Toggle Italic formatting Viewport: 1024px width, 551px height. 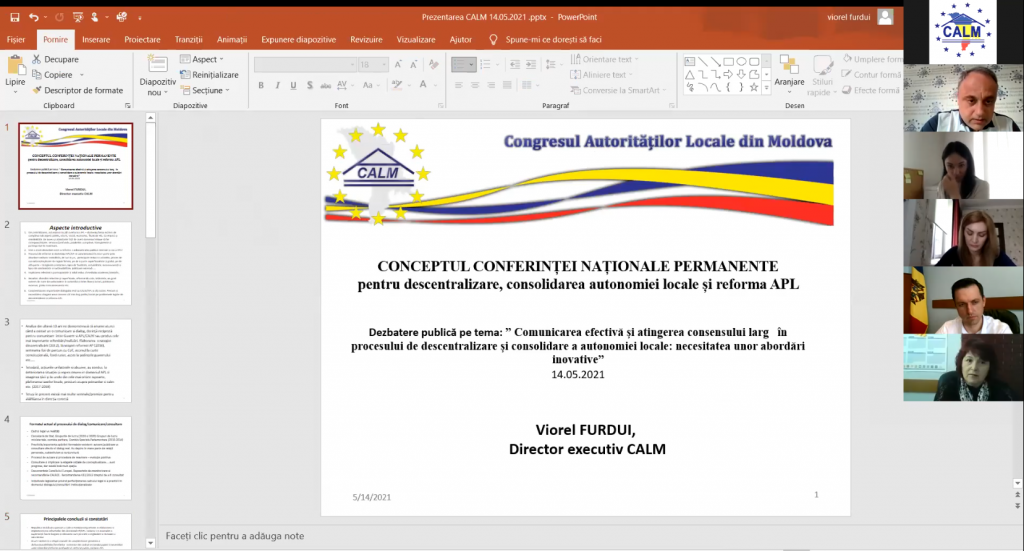click(278, 85)
